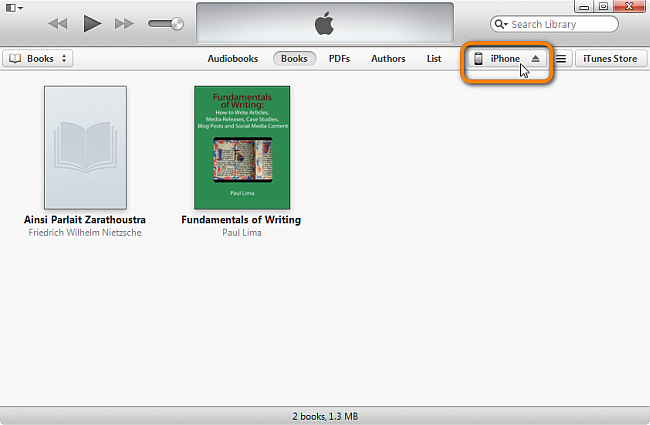The width and height of the screenshot is (650, 425).
Task: Select the Ainsi Parlait Zarathoustra cover
Action: click(85, 148)
